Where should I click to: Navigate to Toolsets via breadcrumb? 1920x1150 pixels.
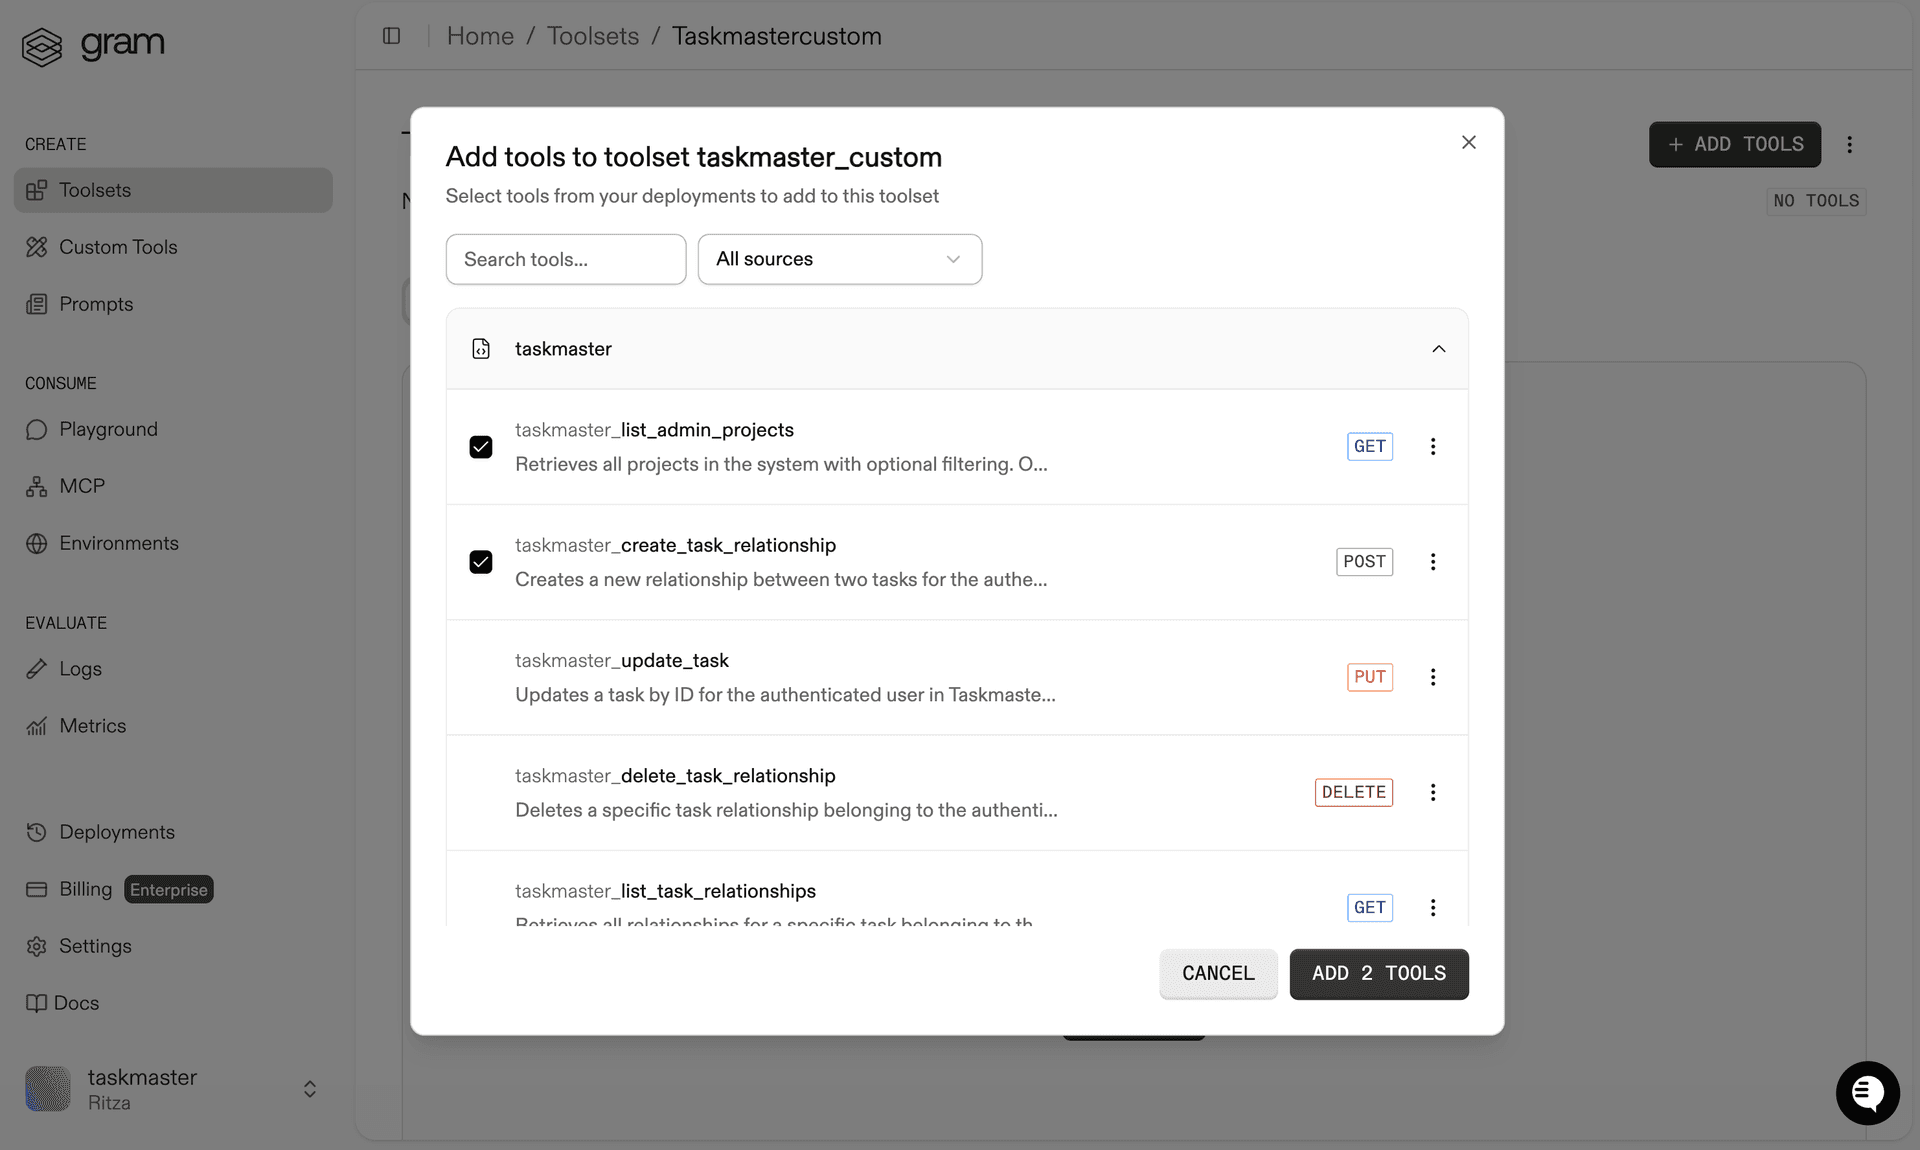pos(592,36)
